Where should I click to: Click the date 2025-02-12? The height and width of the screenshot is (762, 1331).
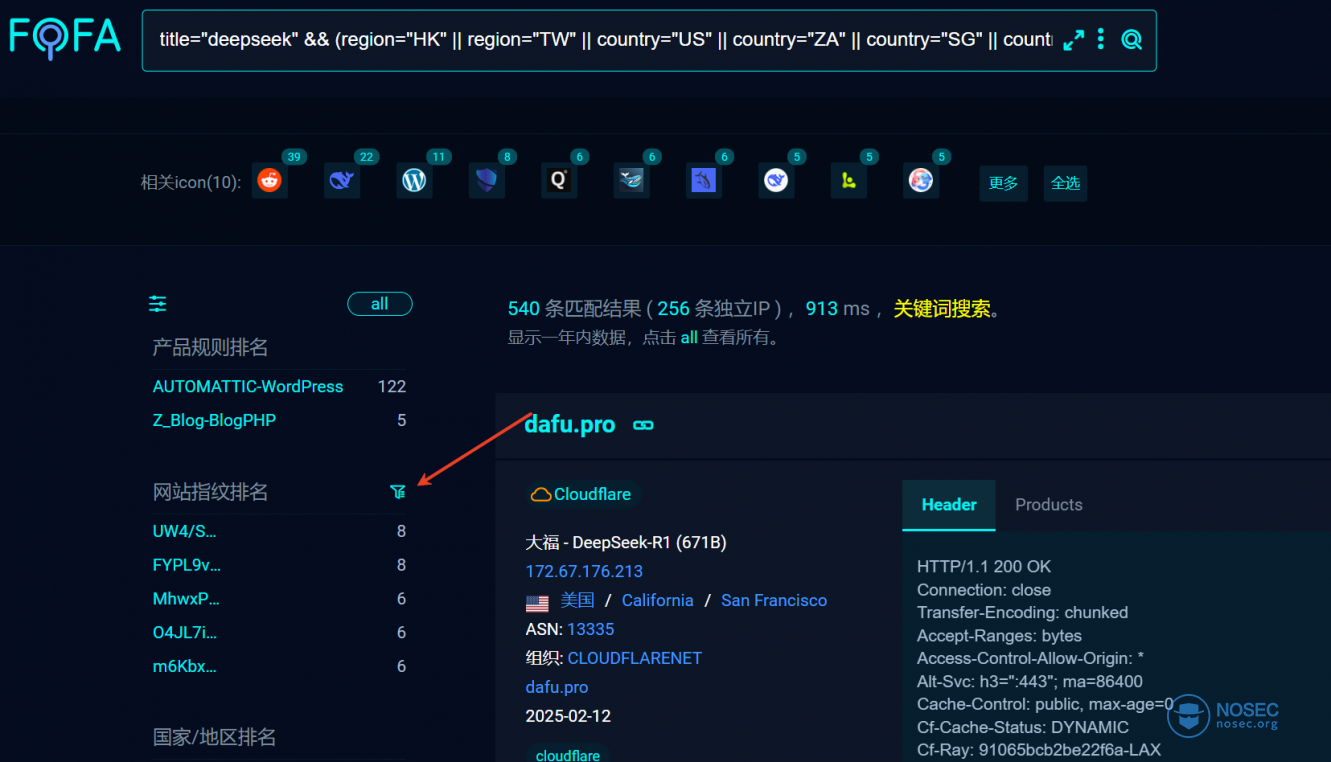(568, 716)
